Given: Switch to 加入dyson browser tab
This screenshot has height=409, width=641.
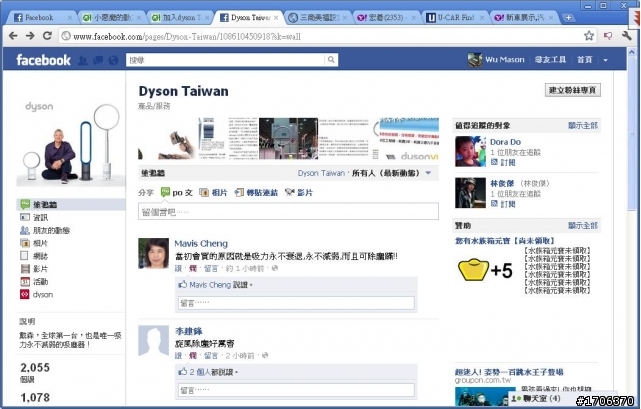Looking at the screenshot, I should point(181,18).
